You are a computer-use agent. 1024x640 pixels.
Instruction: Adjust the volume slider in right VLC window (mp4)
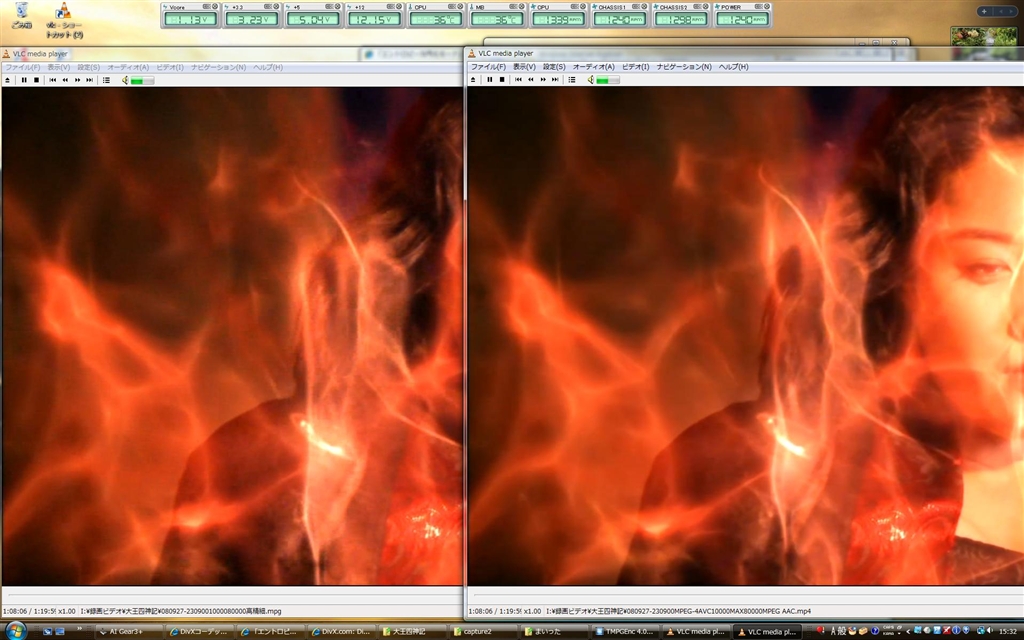608,80
